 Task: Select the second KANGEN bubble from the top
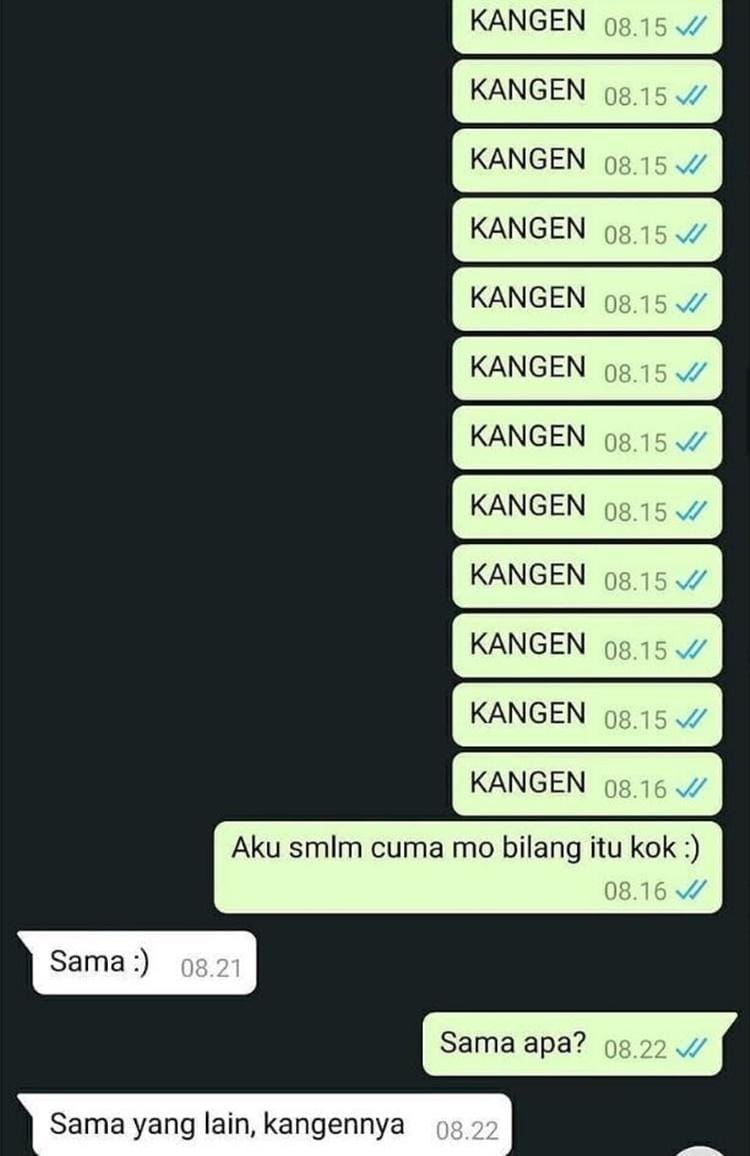(587, 91)
